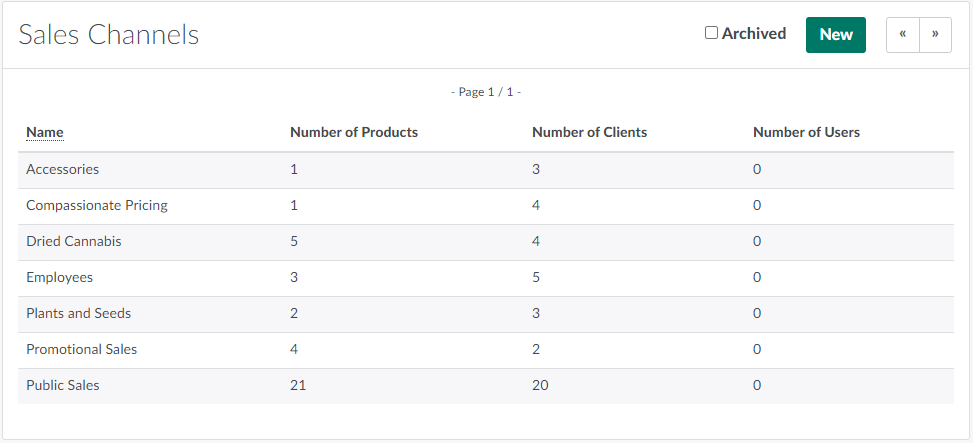Enable the Archived checkbox

coord(711,33)
